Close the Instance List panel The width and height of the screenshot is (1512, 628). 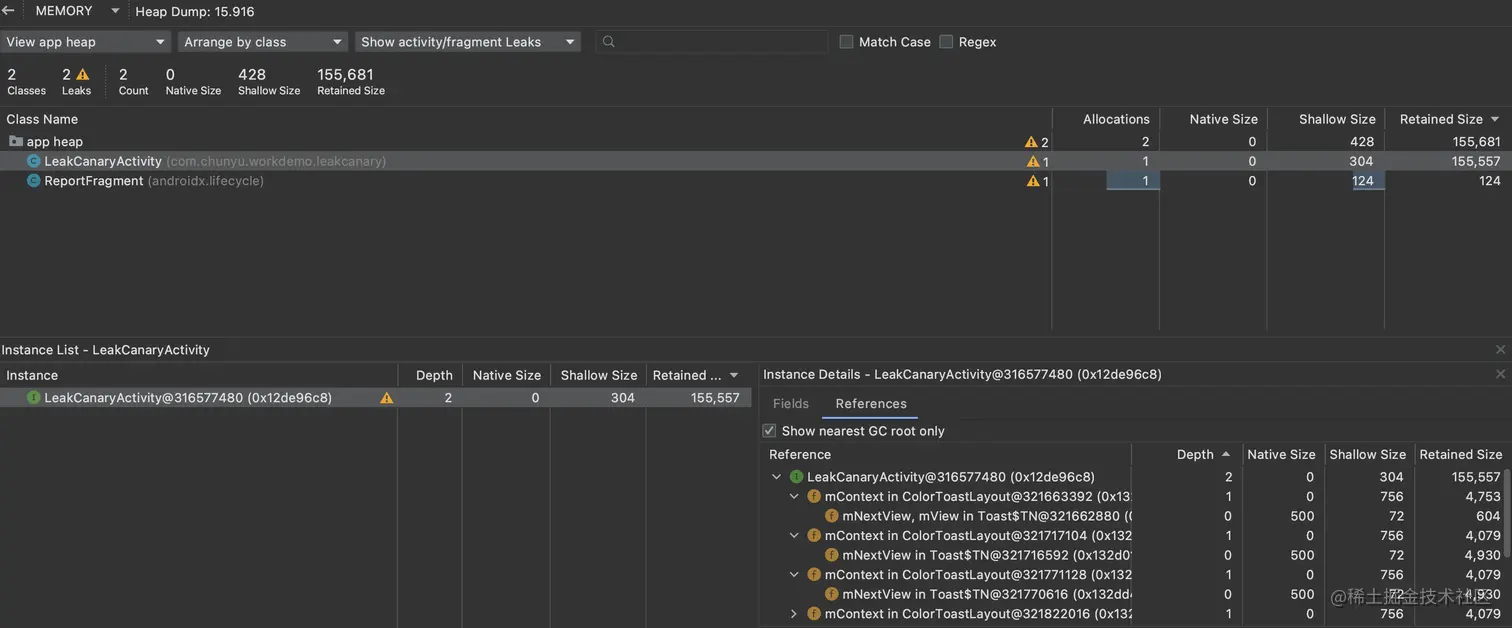(x=1500, y=350)
